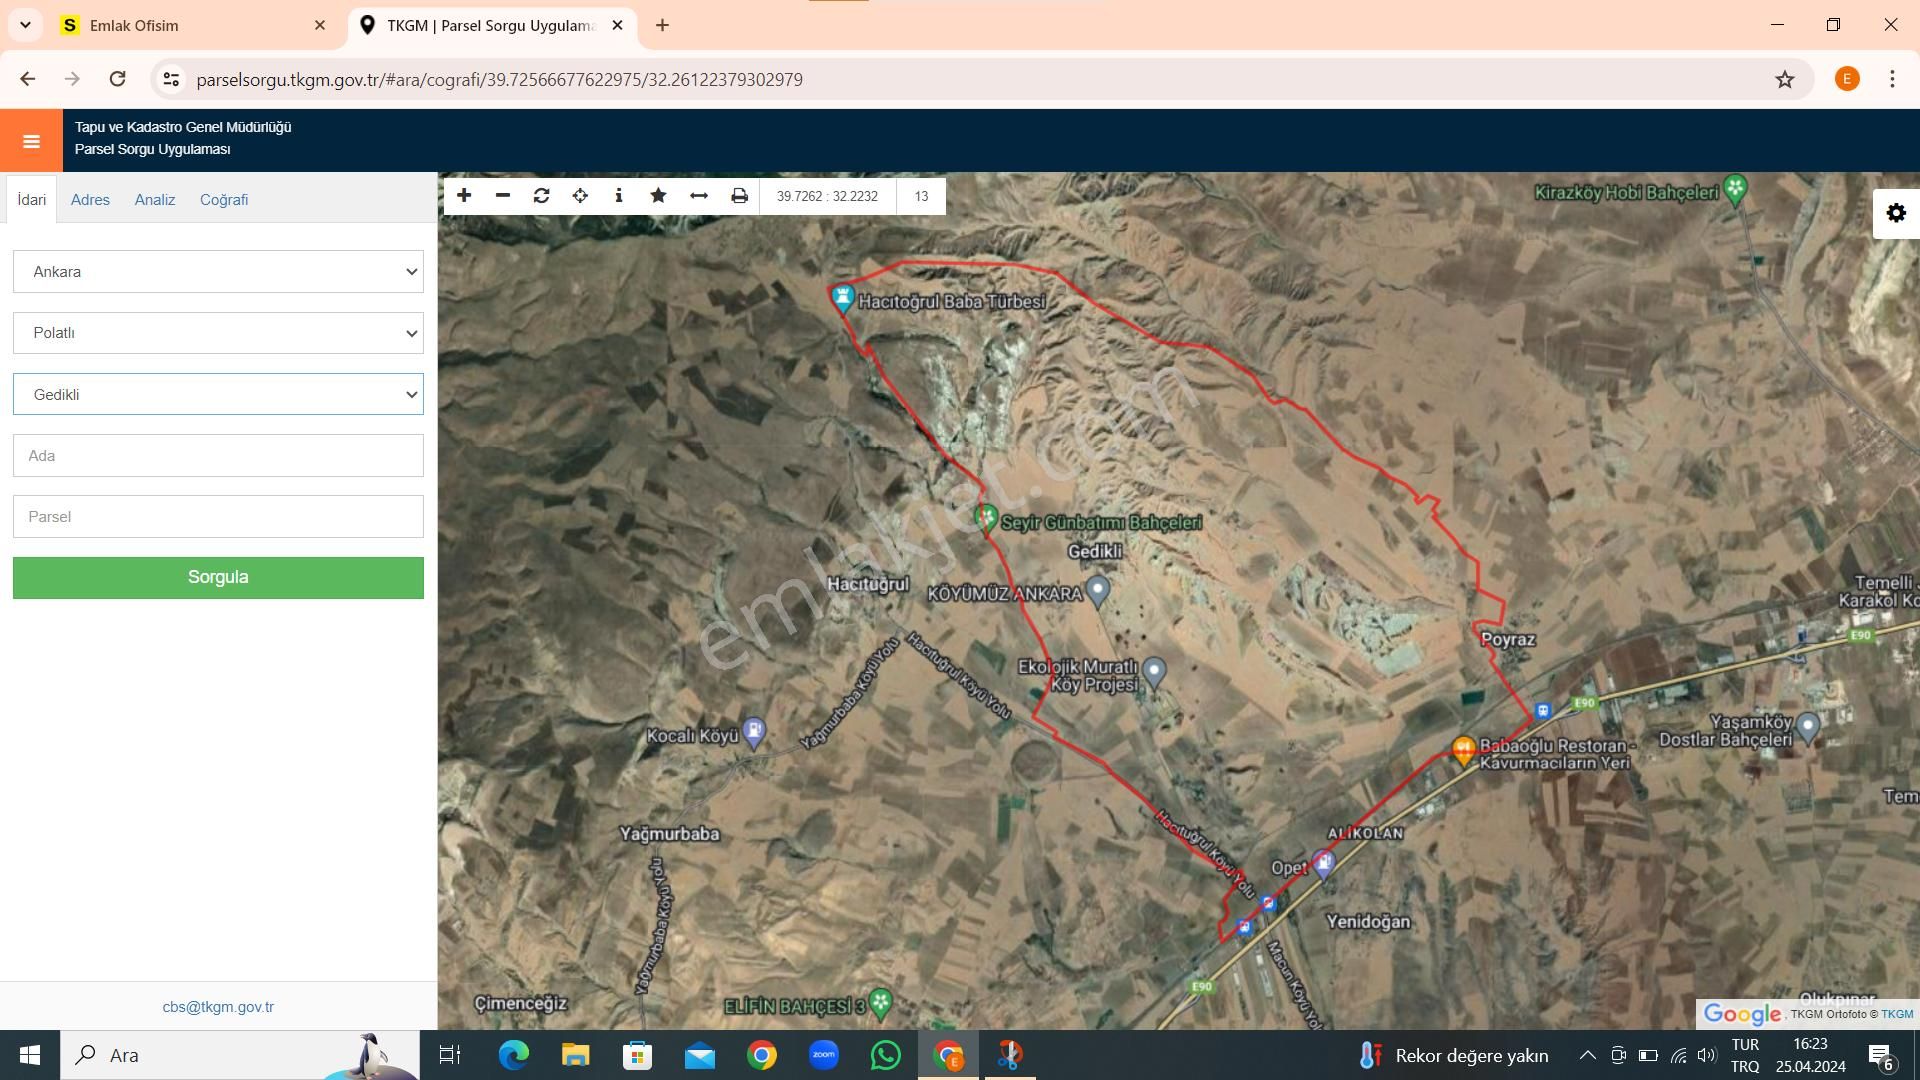Click the Ada input field
The width and height of the screenshot is (1920, 1080).
pyautogui.click(x=218, y=456)
